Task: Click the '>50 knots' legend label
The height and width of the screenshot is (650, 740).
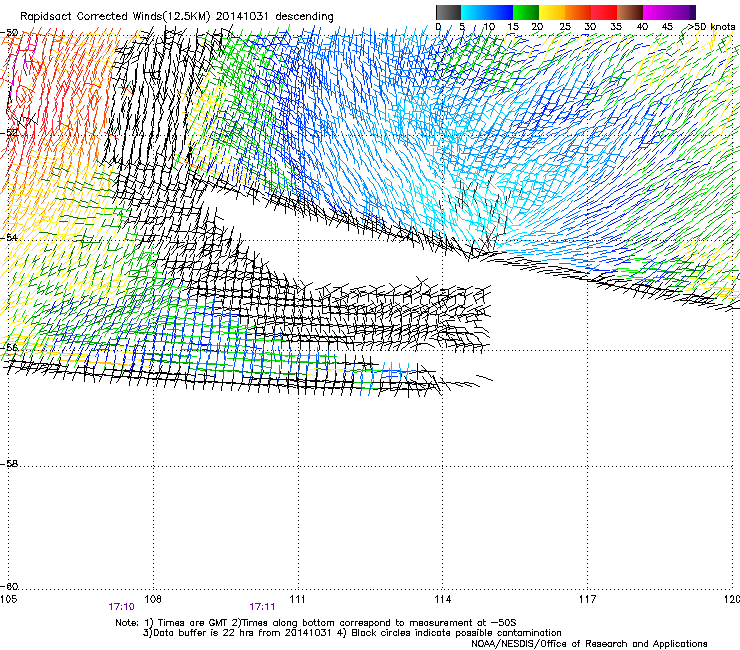Action: 711,27
